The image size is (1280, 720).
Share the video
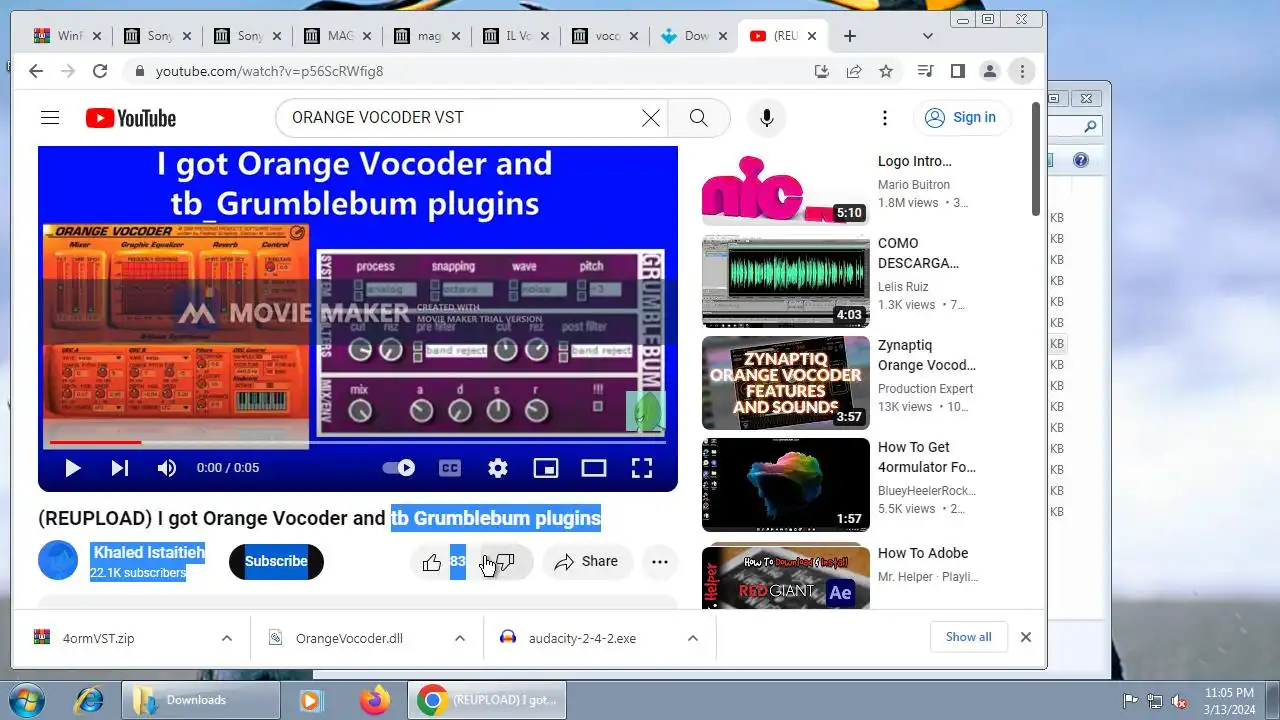point(587,562)
